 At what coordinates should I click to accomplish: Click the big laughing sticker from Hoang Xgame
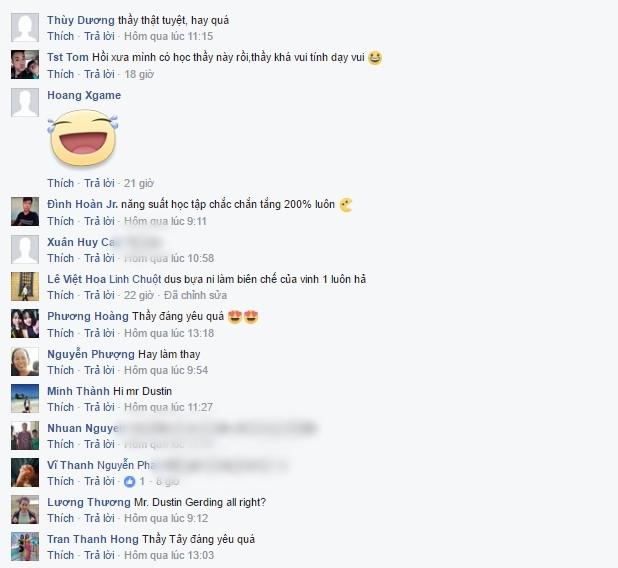pyautogui.click(x=83, y=138)
